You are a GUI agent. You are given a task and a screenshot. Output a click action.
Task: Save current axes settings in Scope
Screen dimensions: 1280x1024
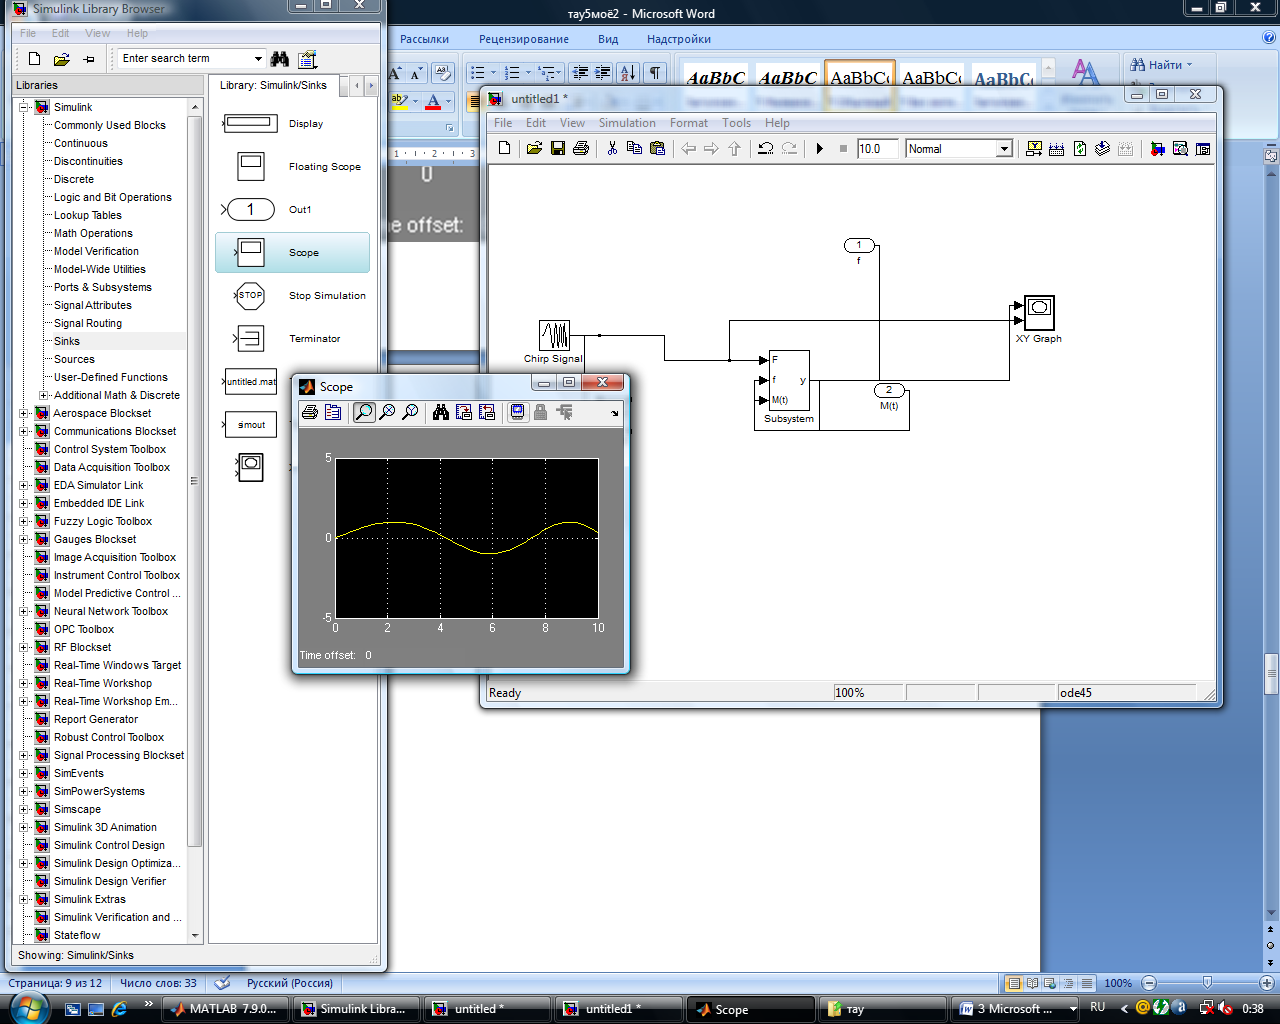464,412
